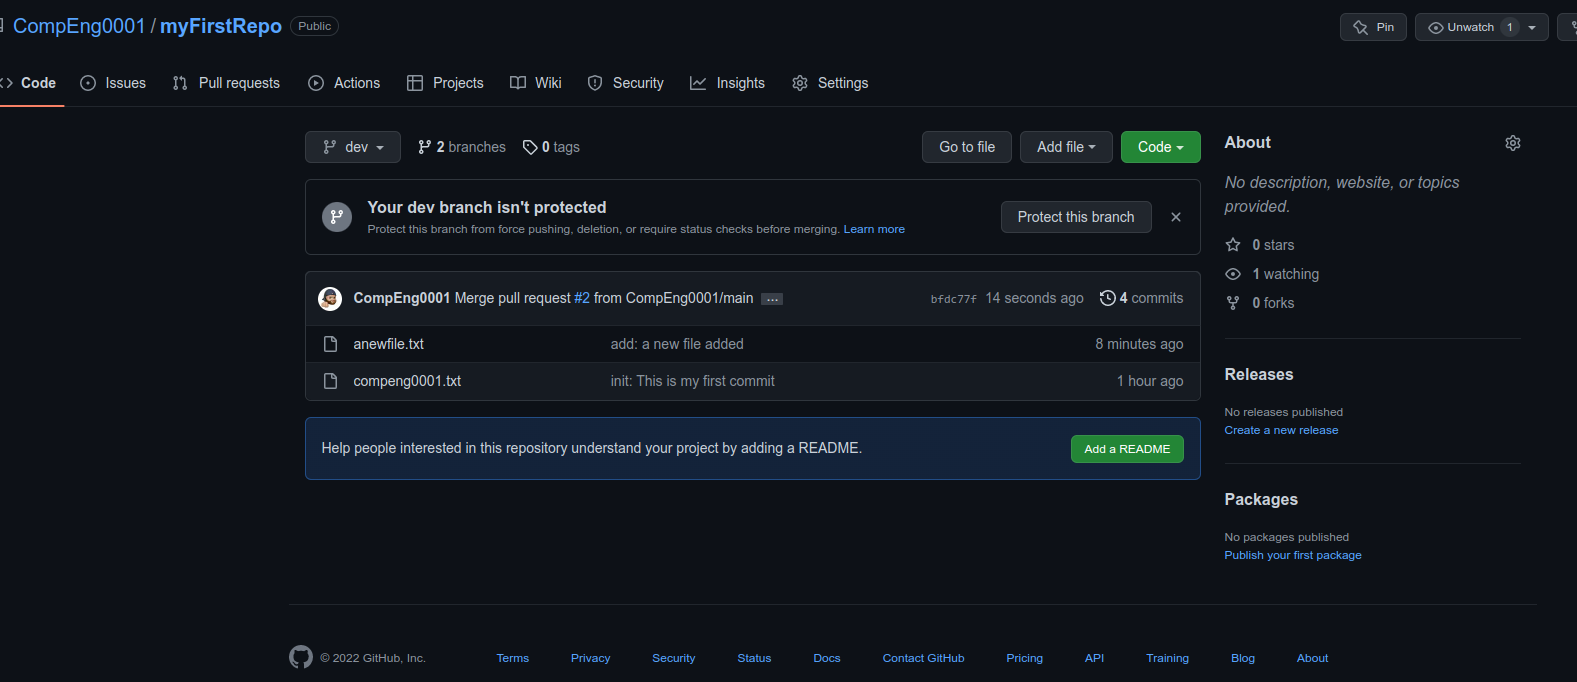1577x682 pixels.
Task: Open the commit history clock icon
Action: [1107, 298]
